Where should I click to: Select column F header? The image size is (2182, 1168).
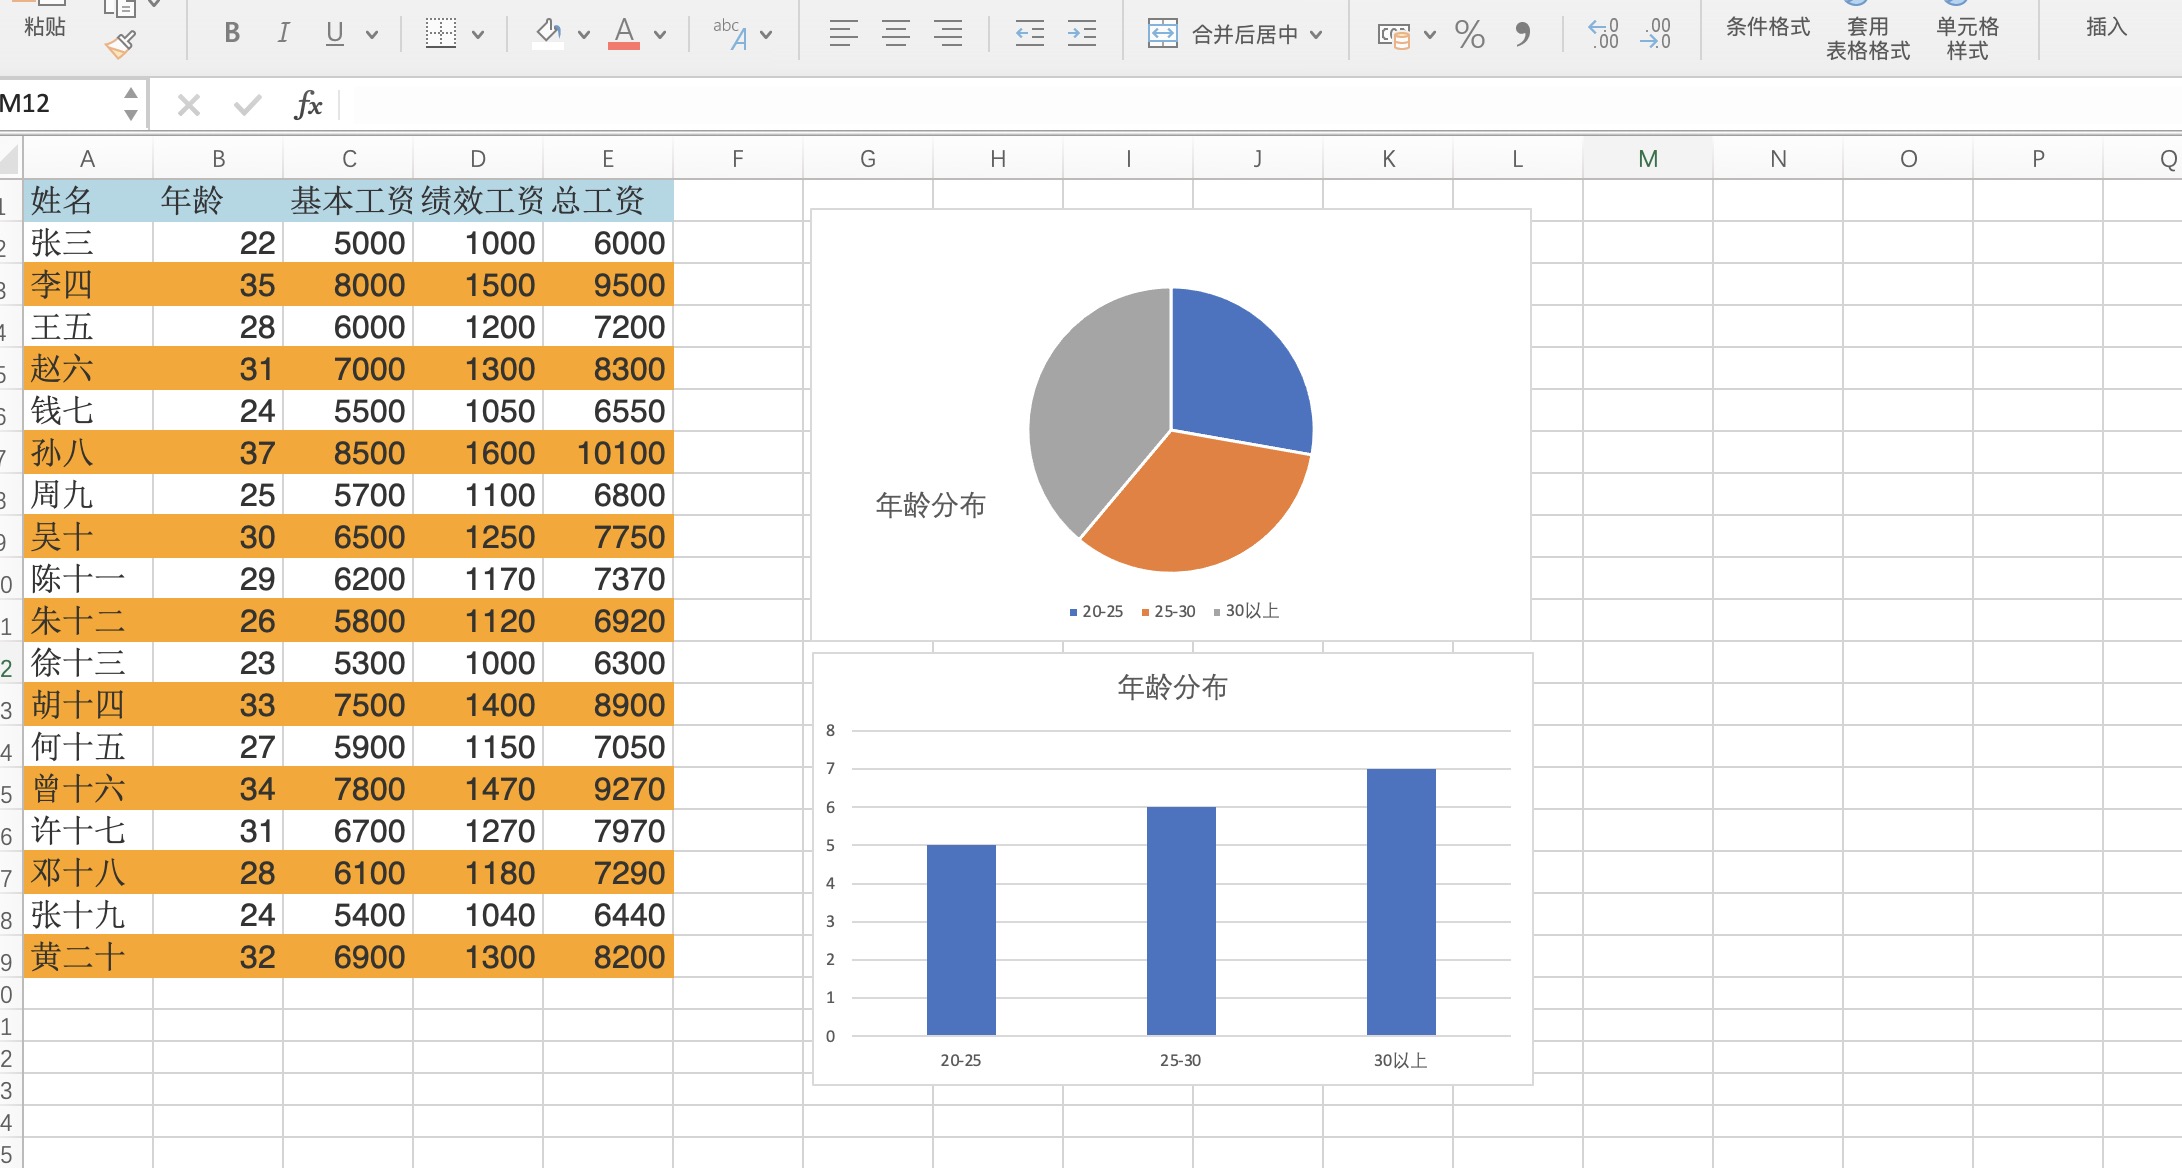pos(738,159)
